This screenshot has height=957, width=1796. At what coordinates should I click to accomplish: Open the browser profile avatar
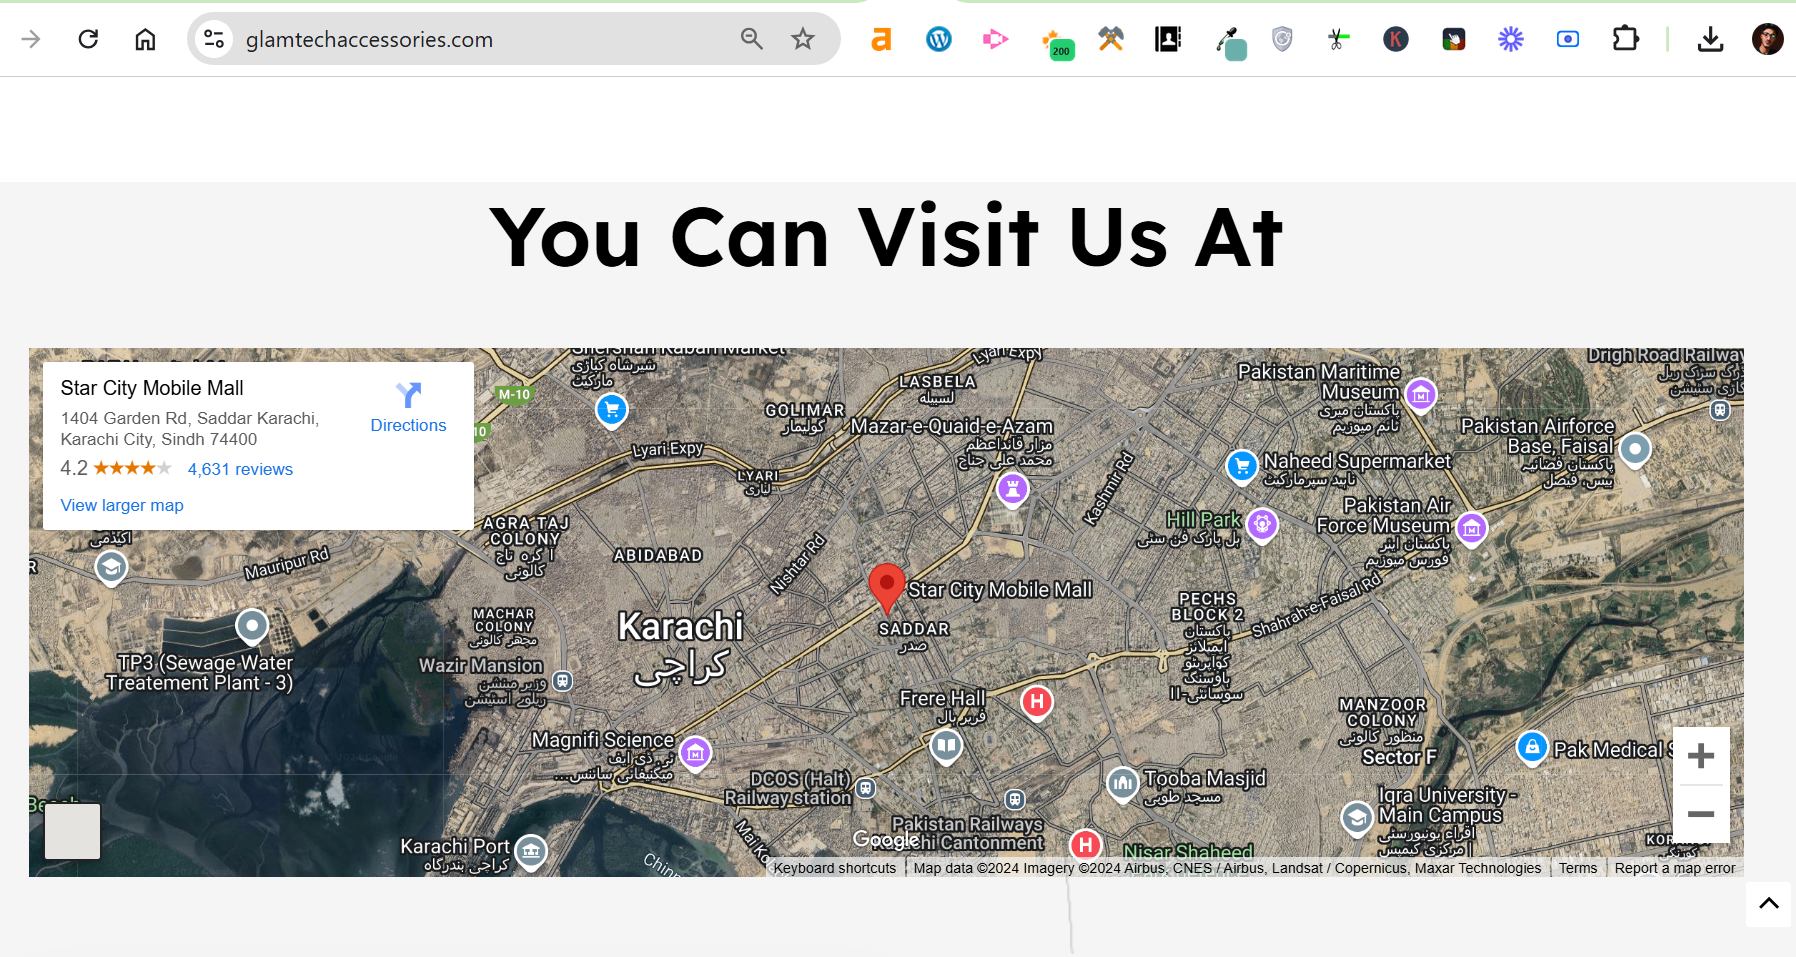coord(1768,39)
